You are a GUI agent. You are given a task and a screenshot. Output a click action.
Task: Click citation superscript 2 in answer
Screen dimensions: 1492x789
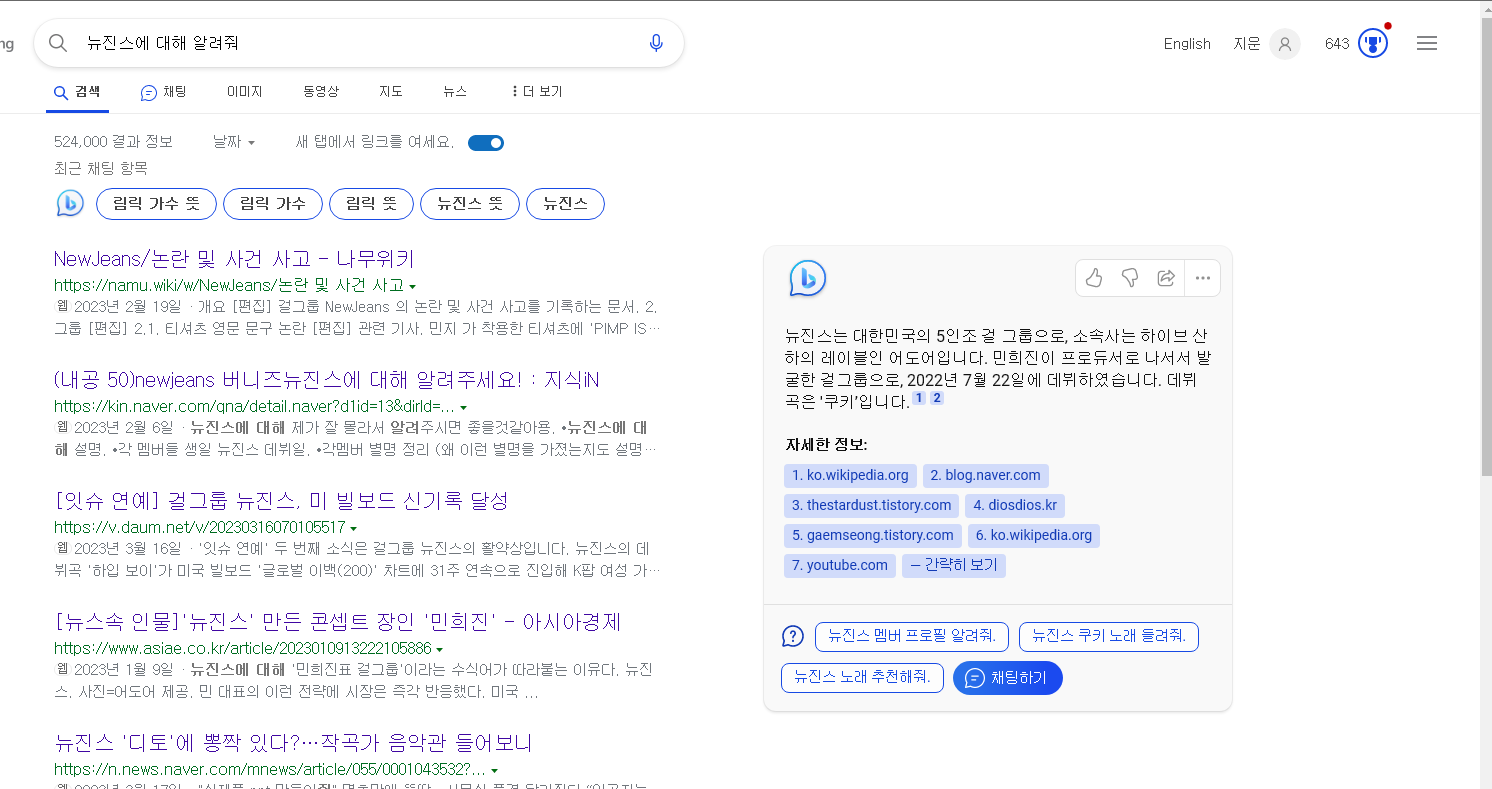point(937,398)
